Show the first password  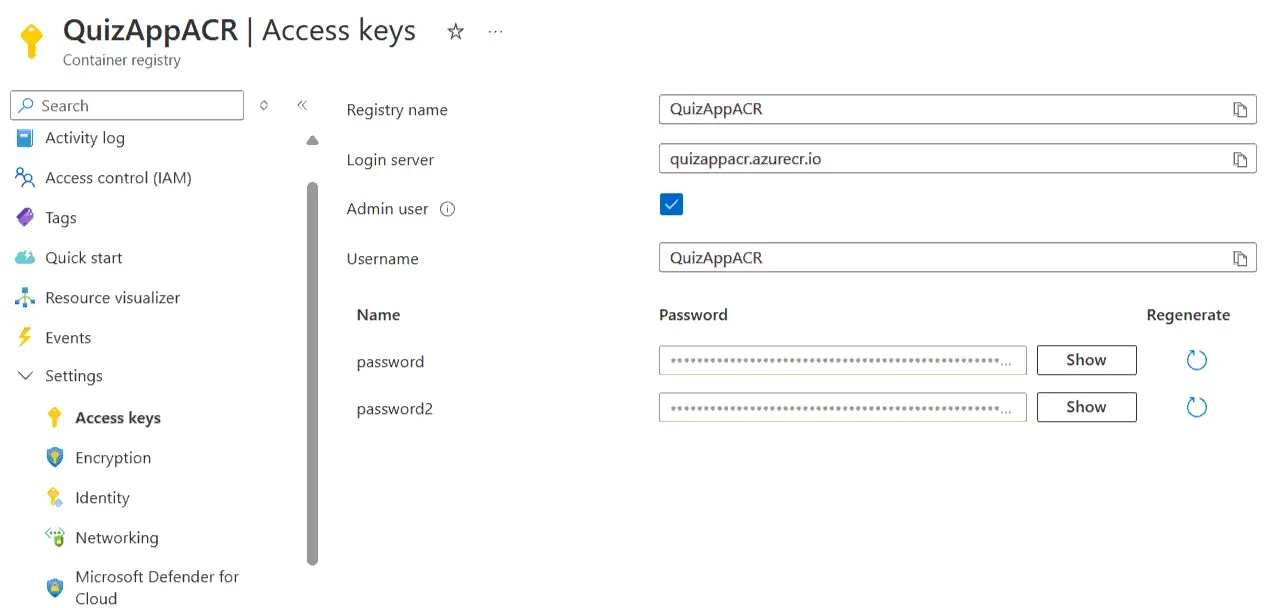coord(1086,360)
